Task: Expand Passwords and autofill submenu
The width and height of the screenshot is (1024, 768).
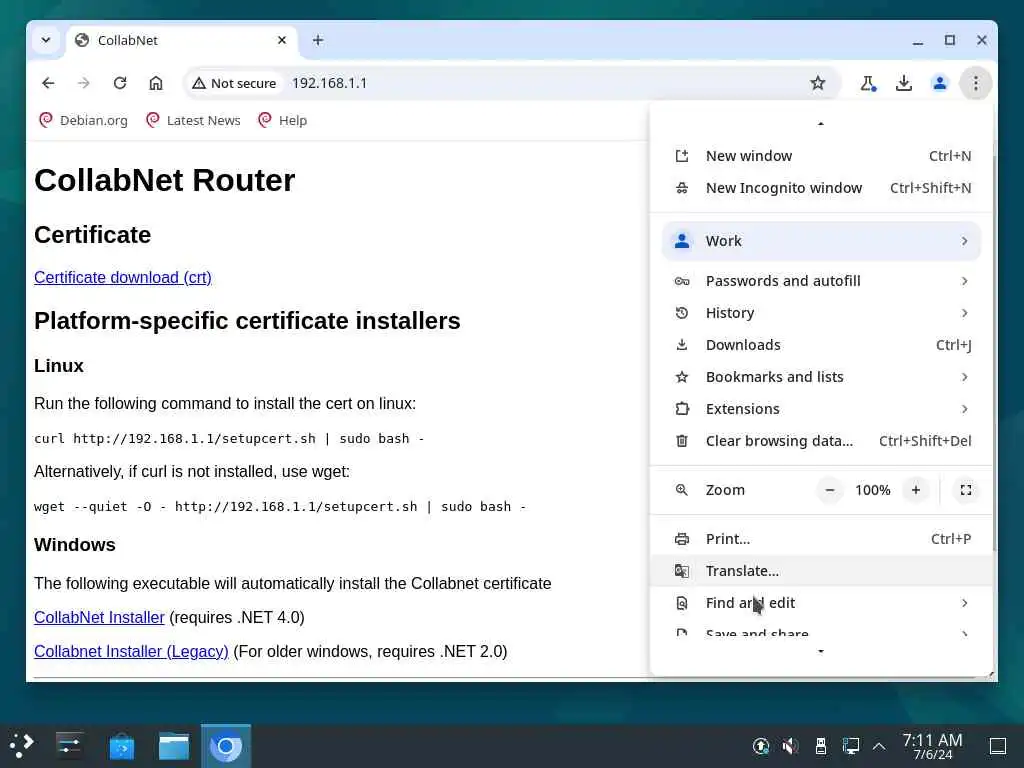Action: coord(822,281)
